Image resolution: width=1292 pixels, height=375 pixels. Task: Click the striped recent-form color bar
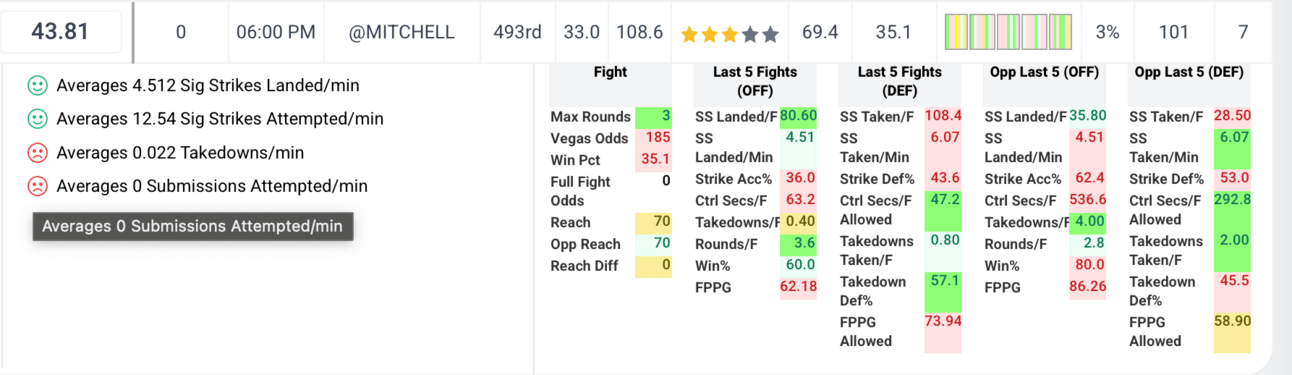click(x=1008, y=32)
